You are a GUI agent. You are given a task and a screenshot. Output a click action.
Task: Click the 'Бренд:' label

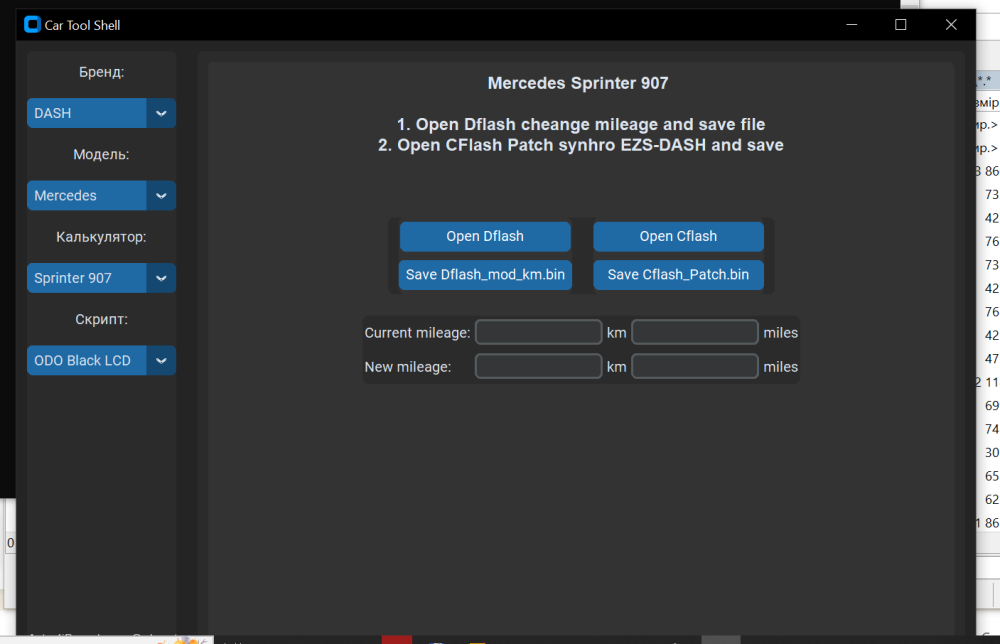coord(101,72)
